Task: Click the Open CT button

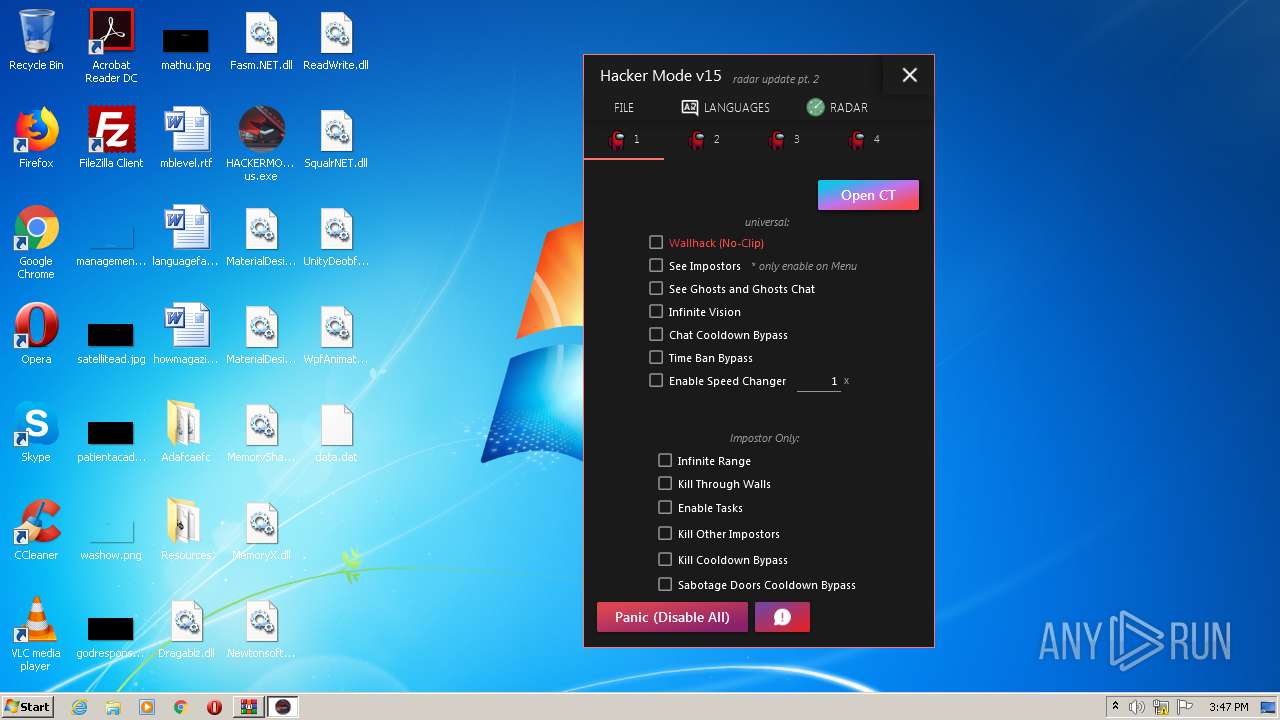Action: pos(868,195)
